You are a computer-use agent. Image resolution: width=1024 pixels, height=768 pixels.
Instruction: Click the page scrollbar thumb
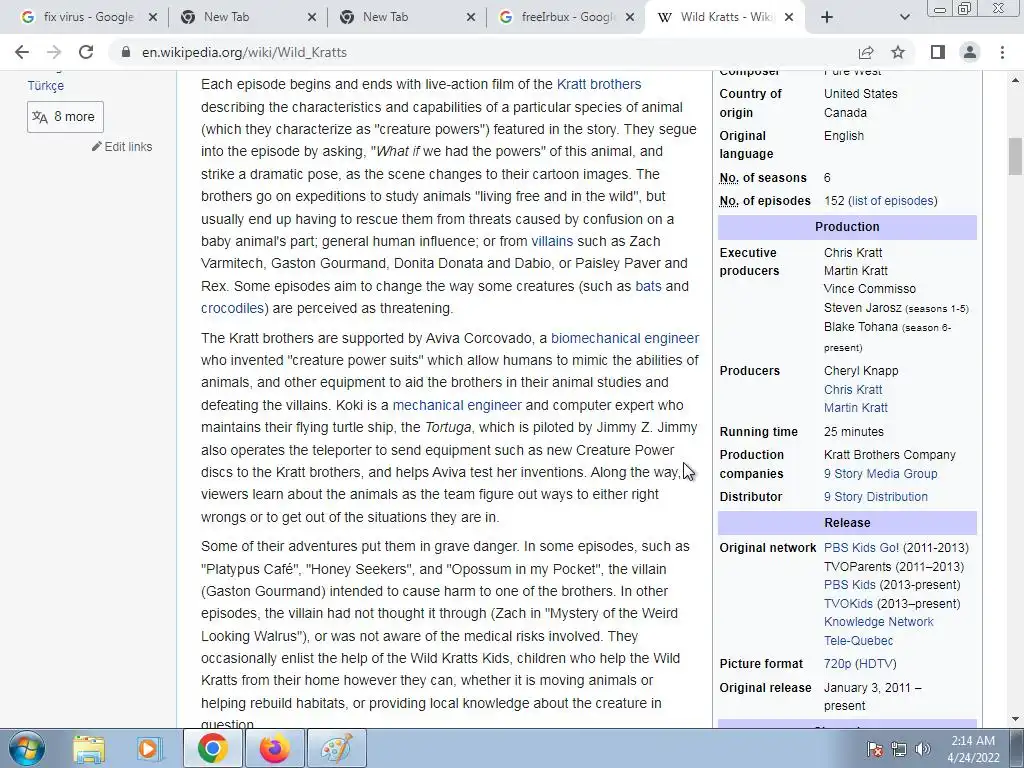pos(1015,157)
